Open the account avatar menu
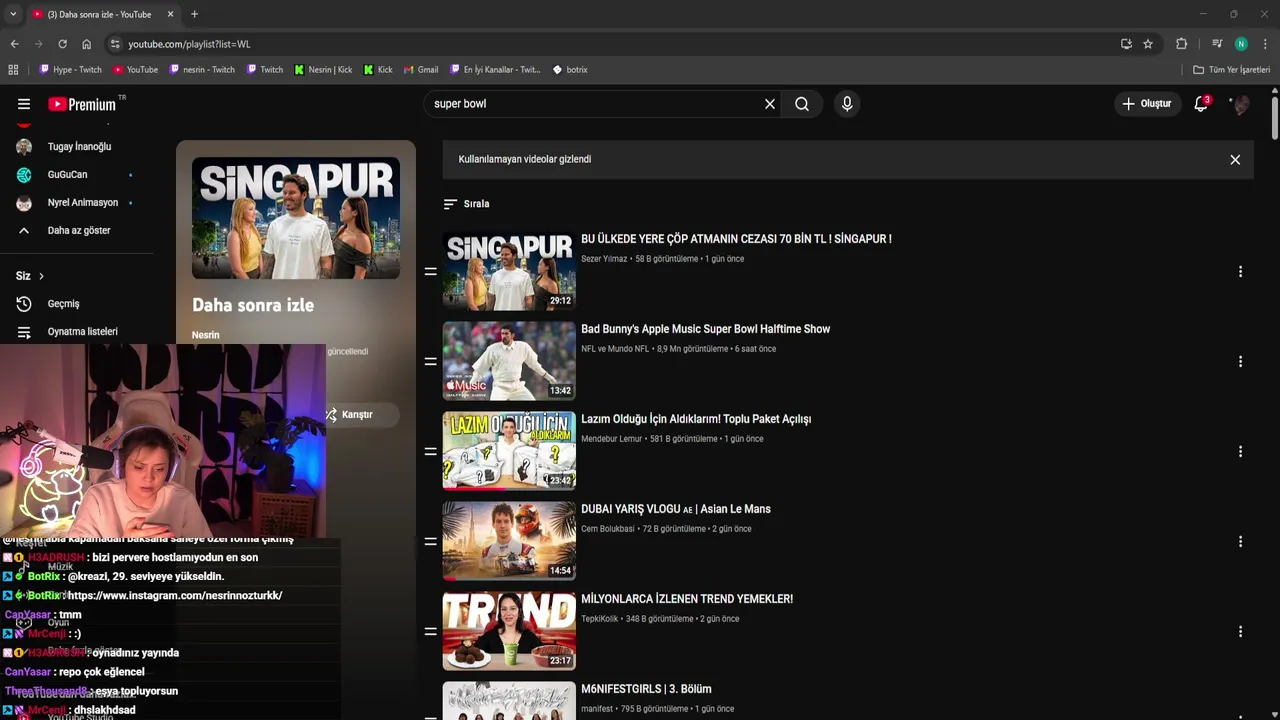 [x=1240, y=104]
